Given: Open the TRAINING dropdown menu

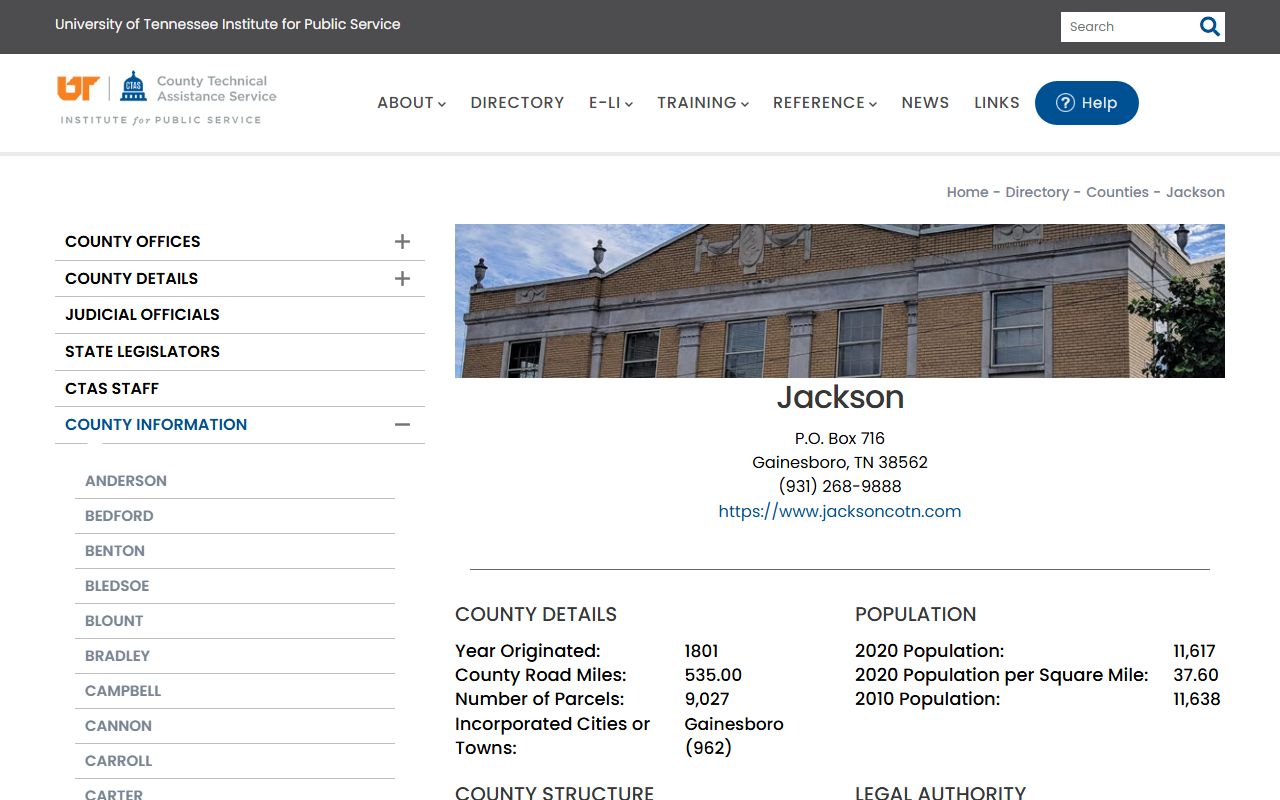Looking at the screenshot, I should click(x=703, y=103).
